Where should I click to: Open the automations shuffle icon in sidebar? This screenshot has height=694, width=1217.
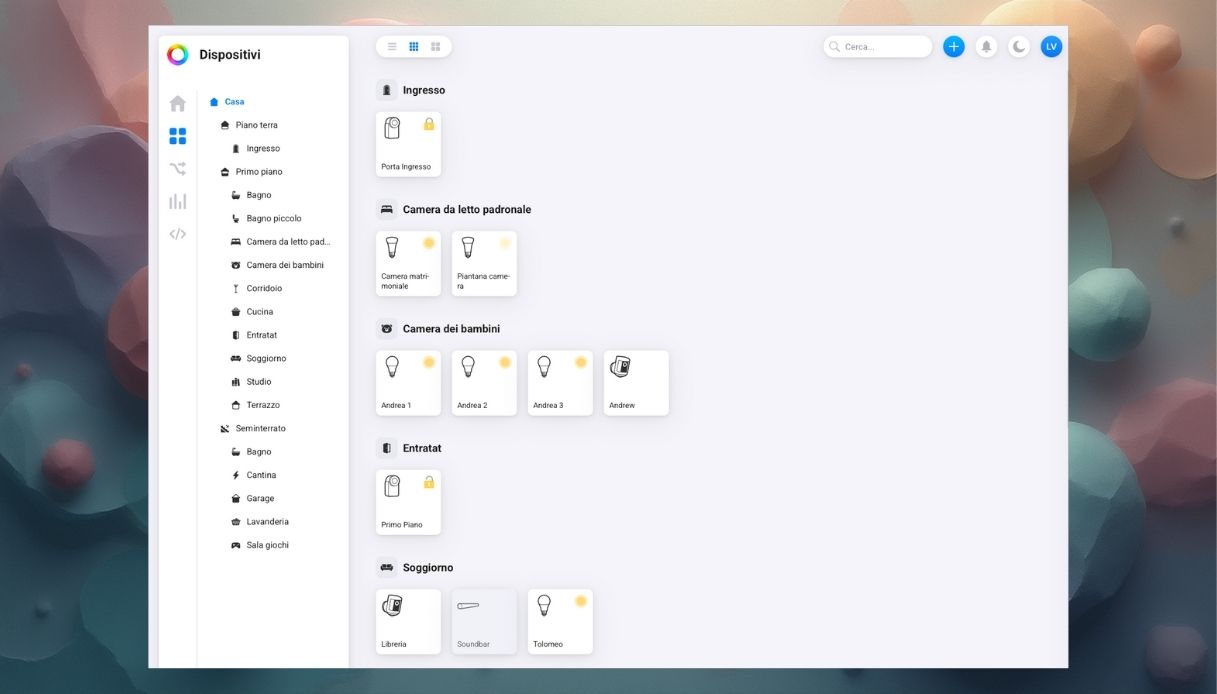click(177, 169)
